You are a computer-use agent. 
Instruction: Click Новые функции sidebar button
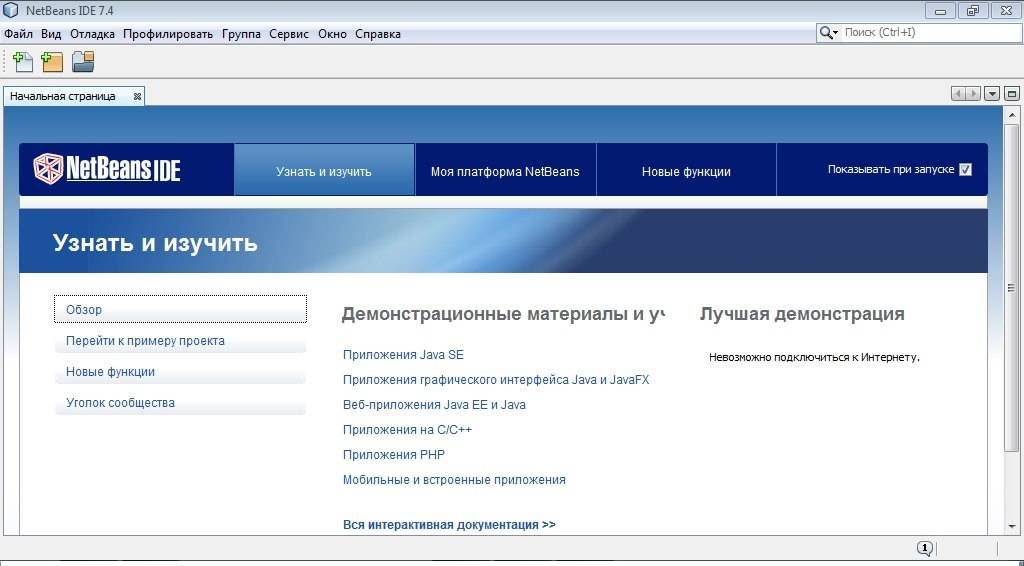180,371
